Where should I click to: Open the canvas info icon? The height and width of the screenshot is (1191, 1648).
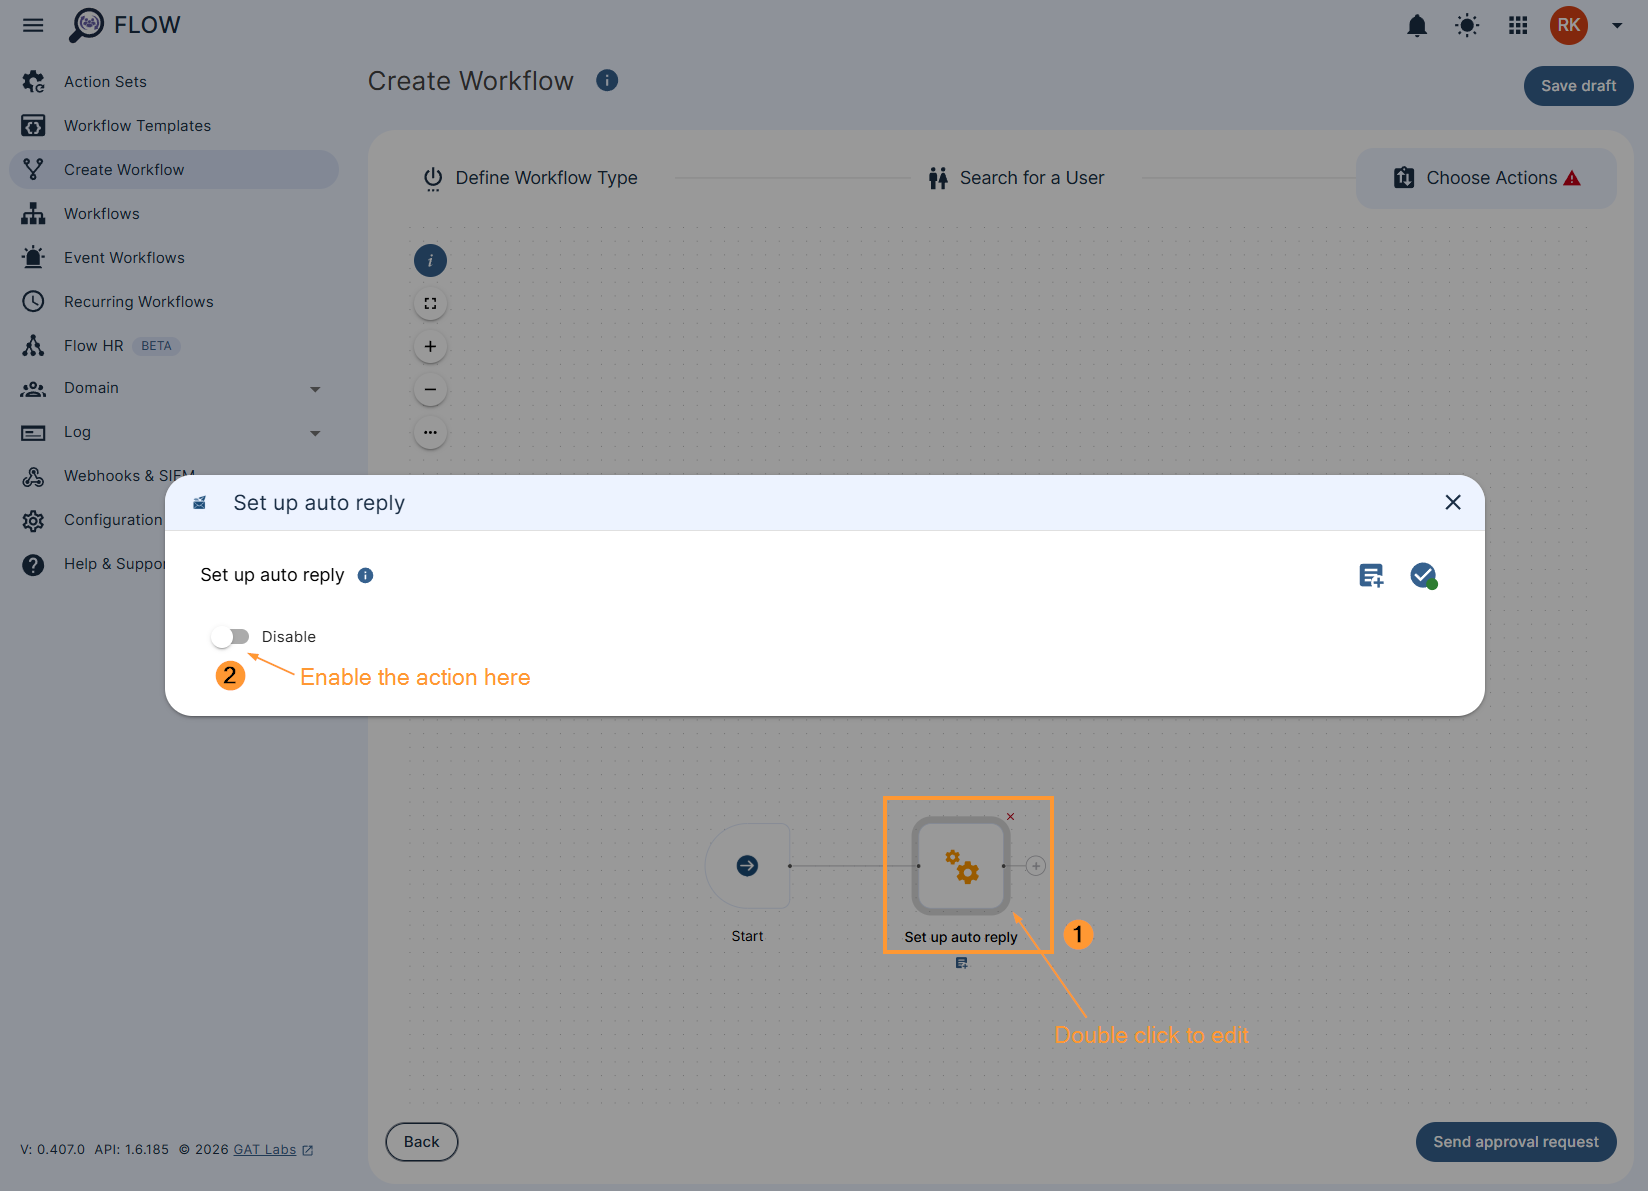point(430,260)
